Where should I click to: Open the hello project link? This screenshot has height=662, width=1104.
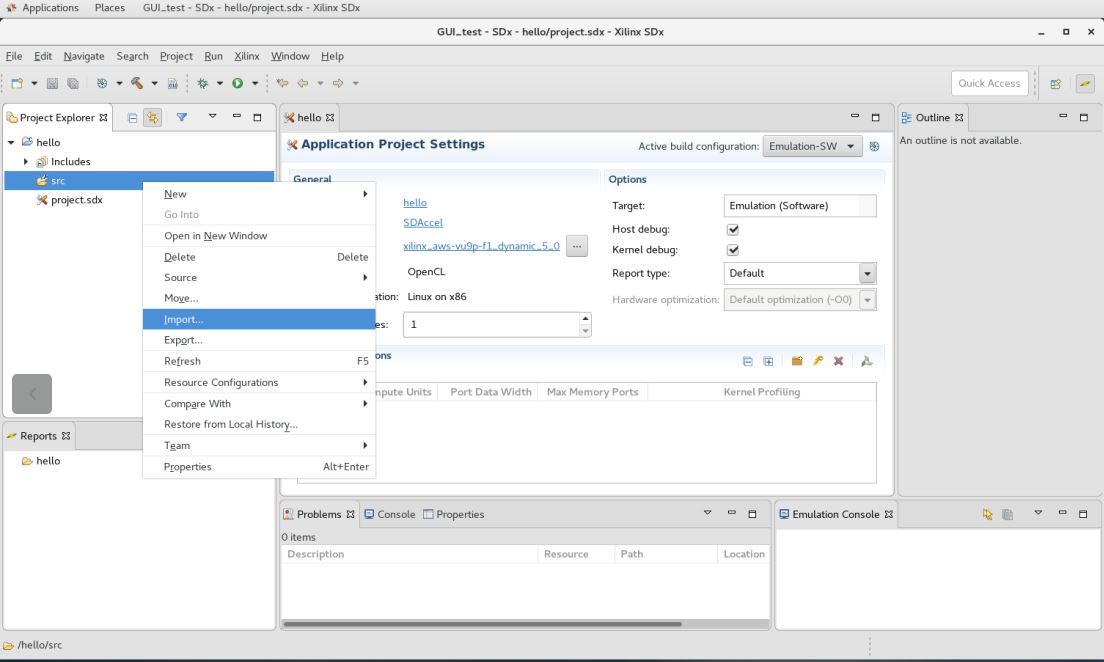tap(415, 203)
